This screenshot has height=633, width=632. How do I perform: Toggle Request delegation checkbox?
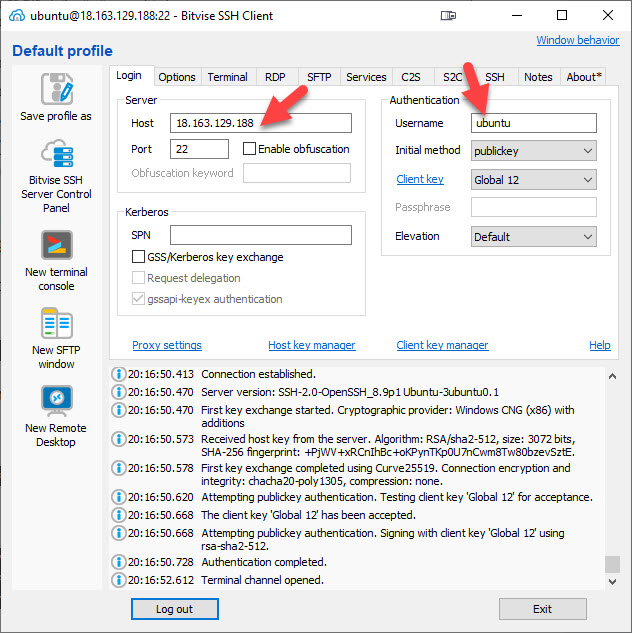138,278
